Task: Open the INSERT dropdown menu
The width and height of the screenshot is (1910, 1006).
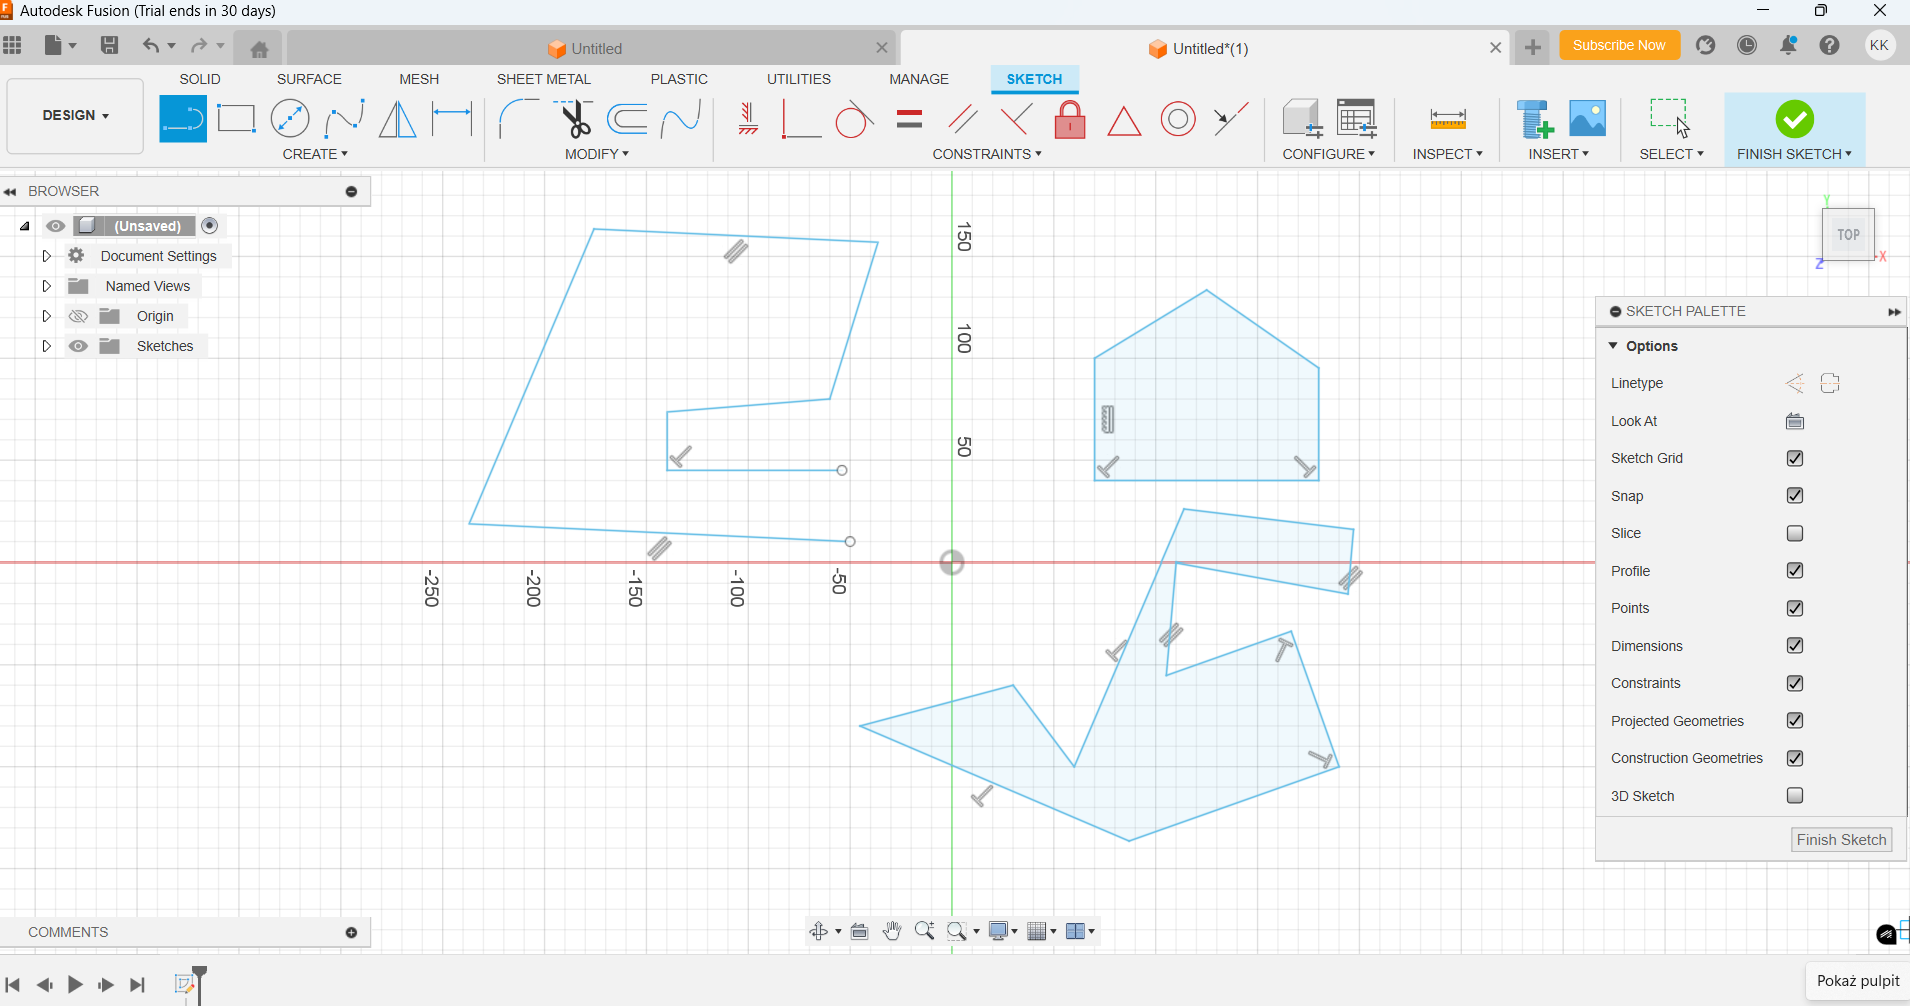Action: tap(1558, 154)
